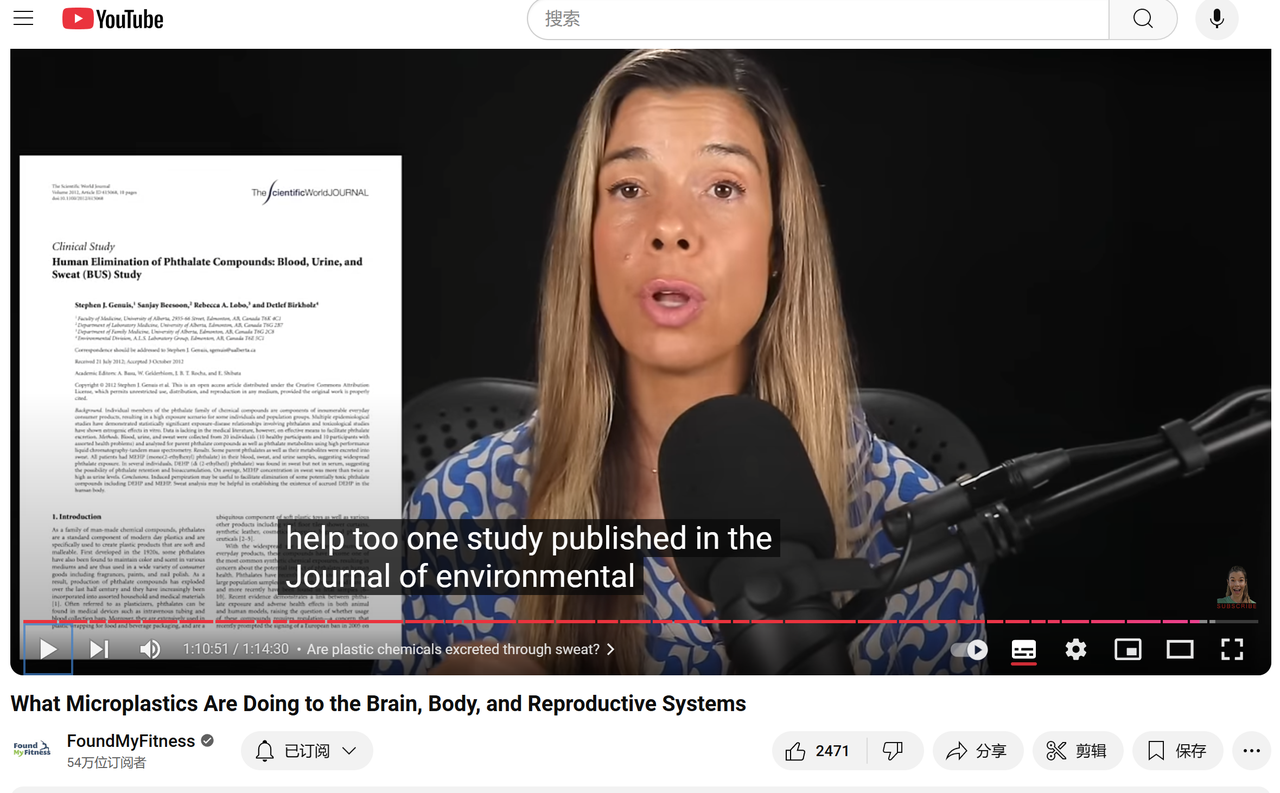Like the video with 2471 likes
This screenshot has height=793, width=1280.
817,751
